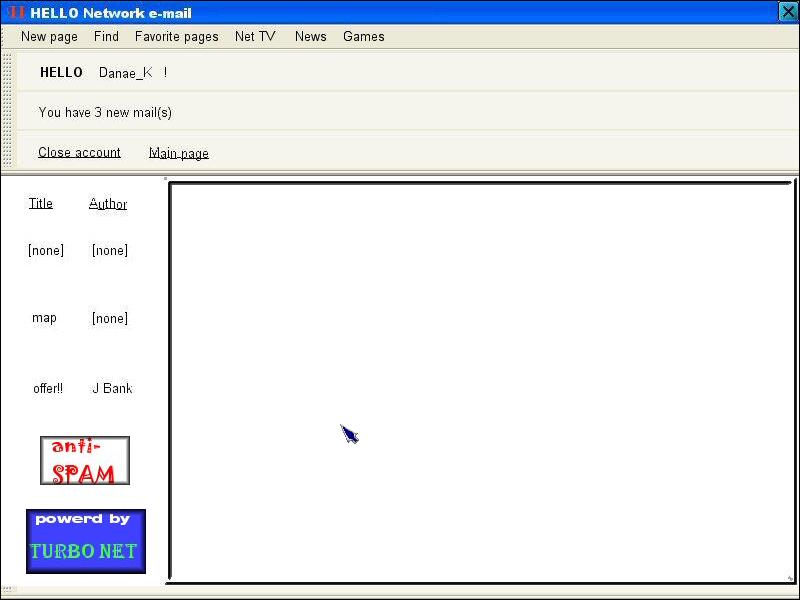The height and width of the screenshot is (600, 800).
Task: Close the HELLO Network e-mail window
Action: [788, 12]
